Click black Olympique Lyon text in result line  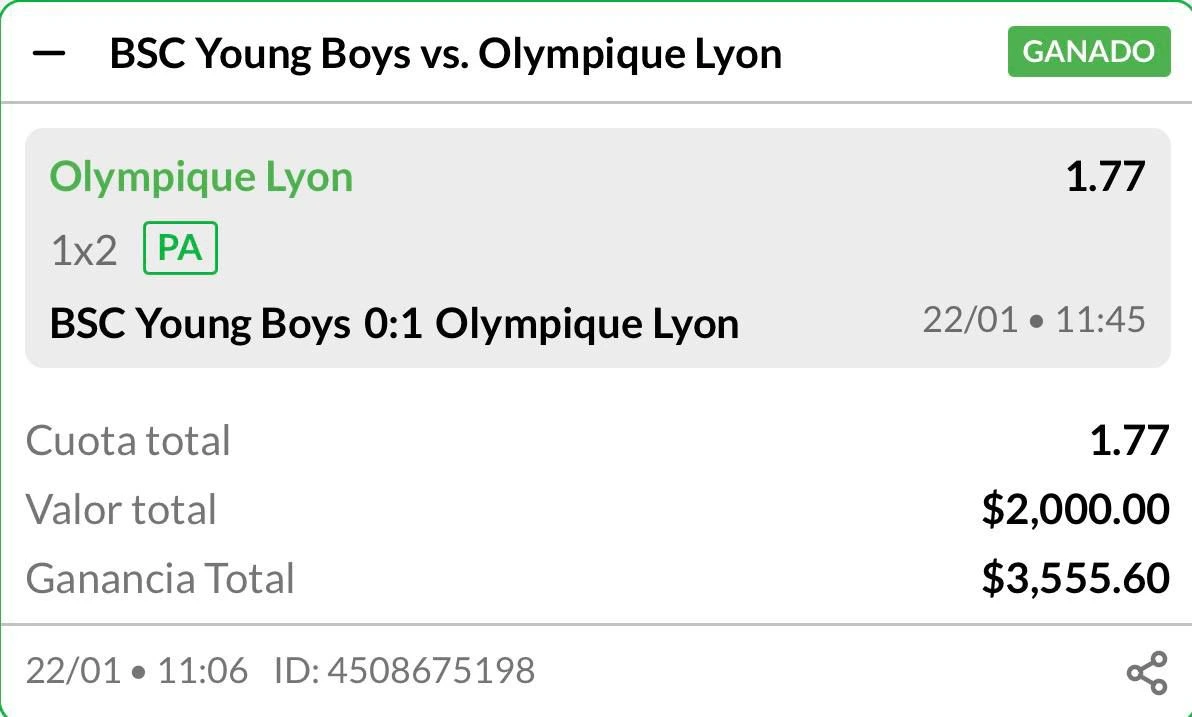[587, 324]
